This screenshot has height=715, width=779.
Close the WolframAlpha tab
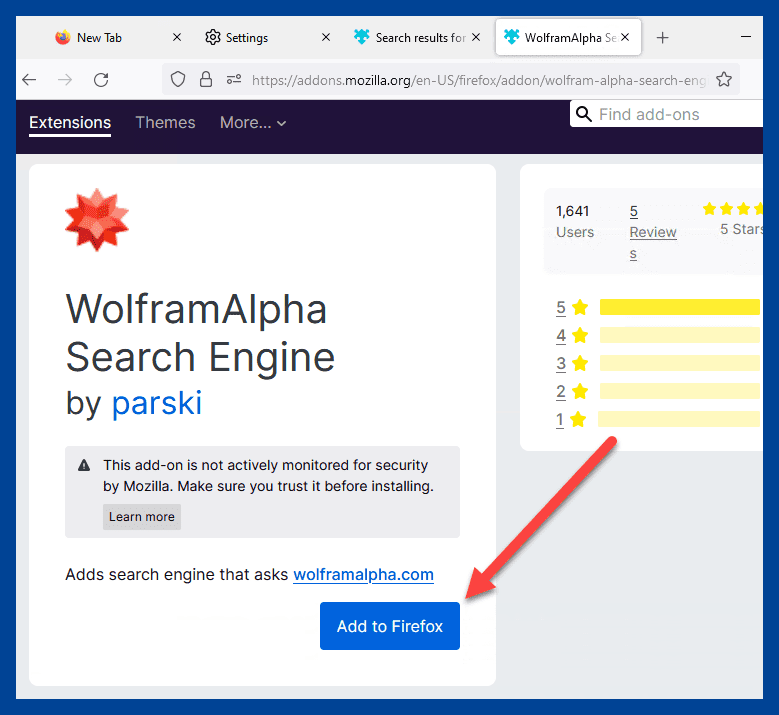click(x=625, y=37)
